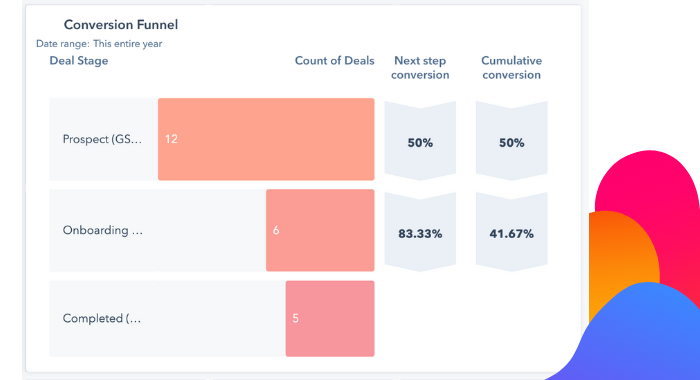700x380 pixels.
Task: Click the 50% cumulative conversion arrow
Action: pyautogui.click(x=512, y=141)
